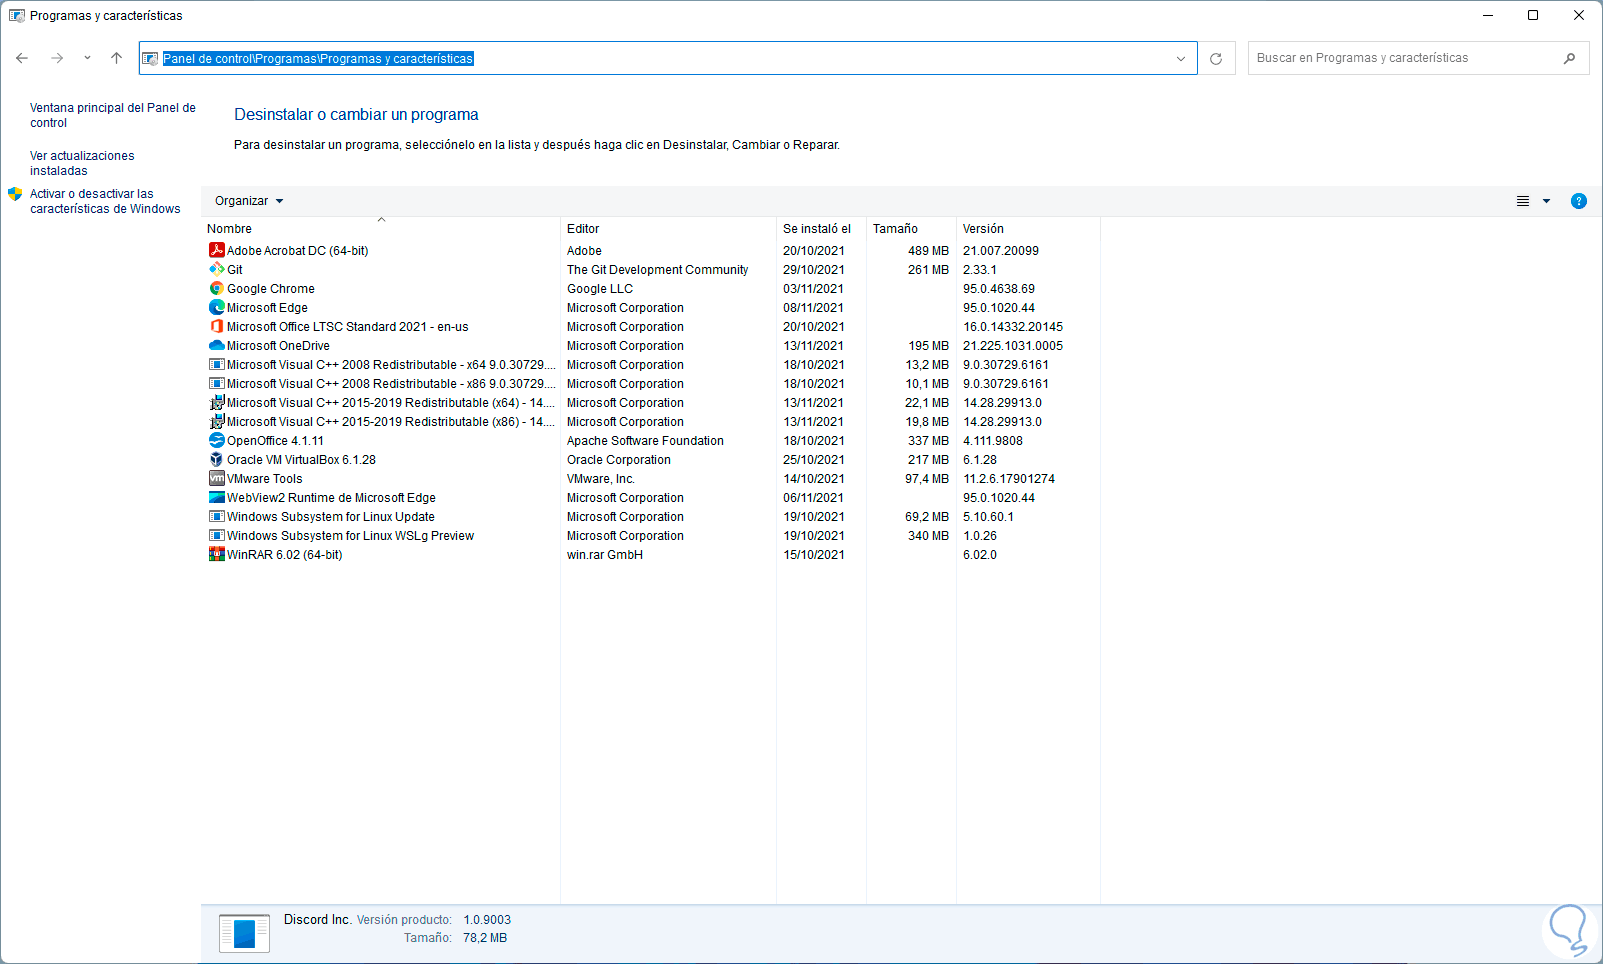The width and height of the screenshot is (1603, 964).
Task: Click The Git Development Community editor cell
Action: click(657, 270)
